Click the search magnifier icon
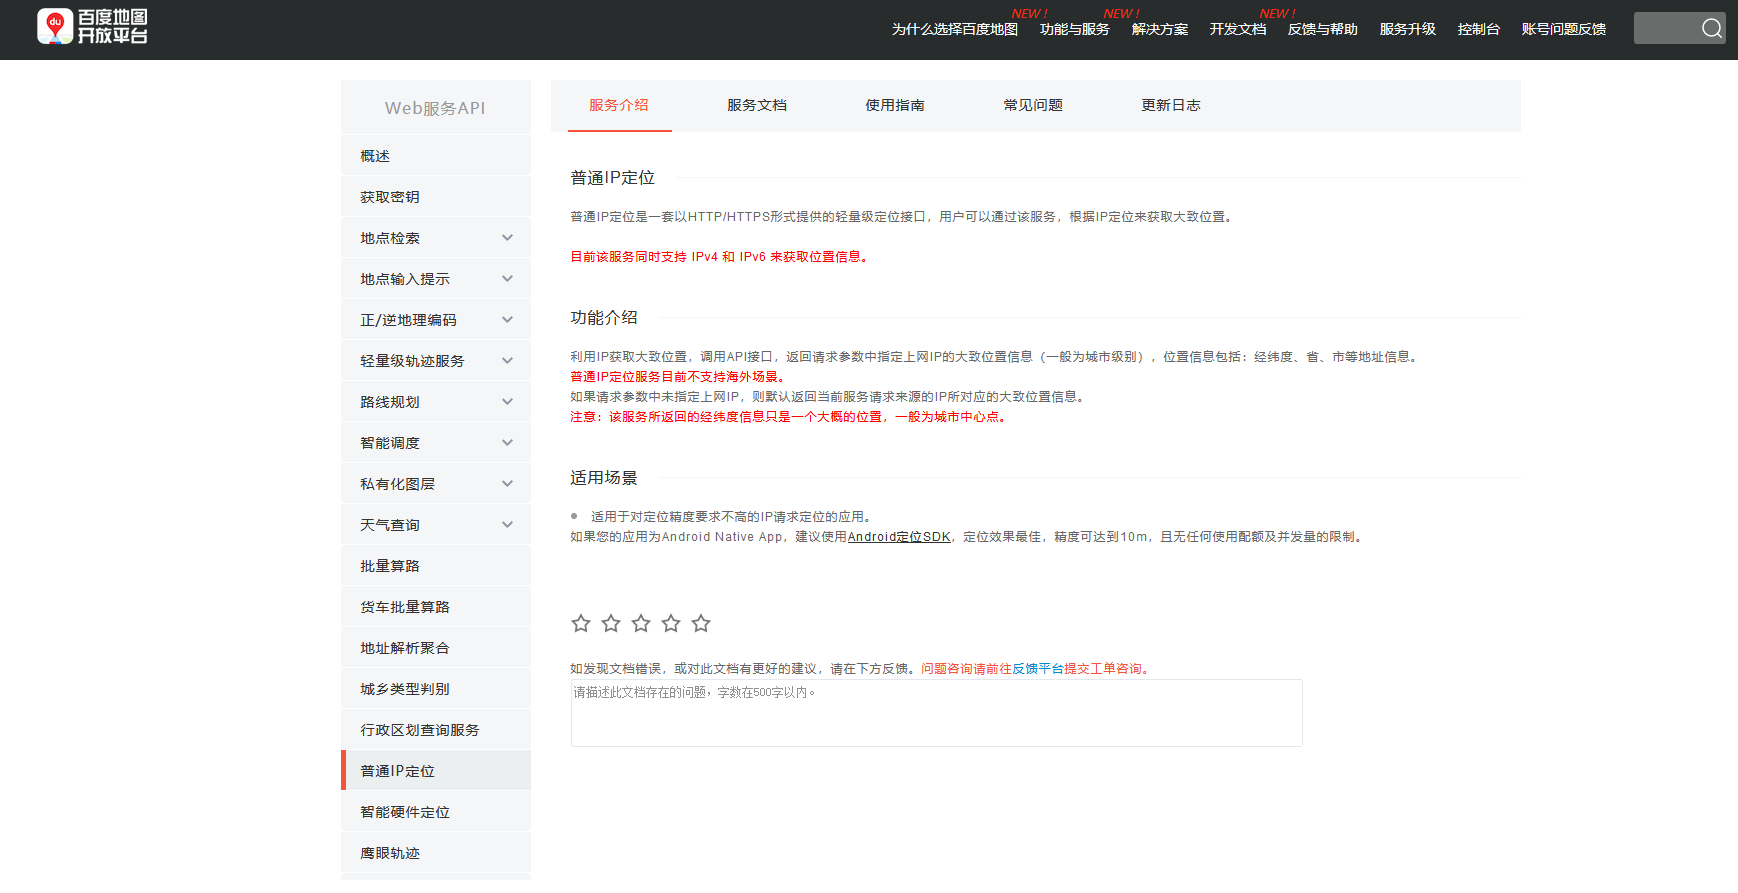 (x=1712, y=28)
